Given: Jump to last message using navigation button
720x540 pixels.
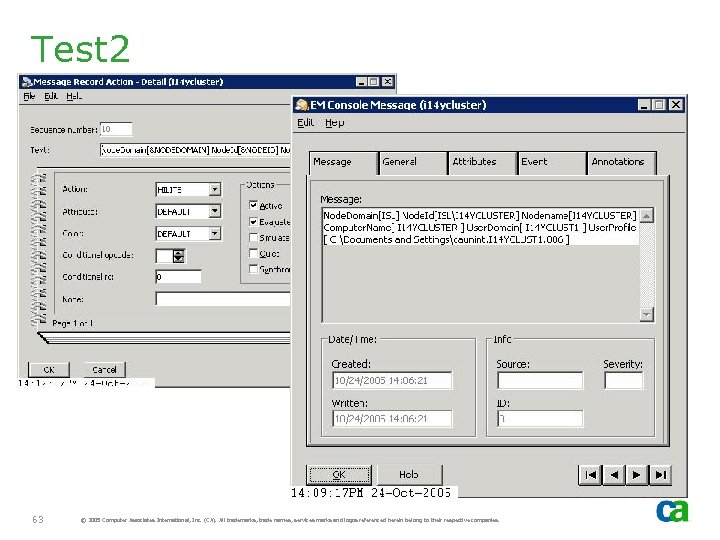Looking at the screenshot, I should click(660, 475).
